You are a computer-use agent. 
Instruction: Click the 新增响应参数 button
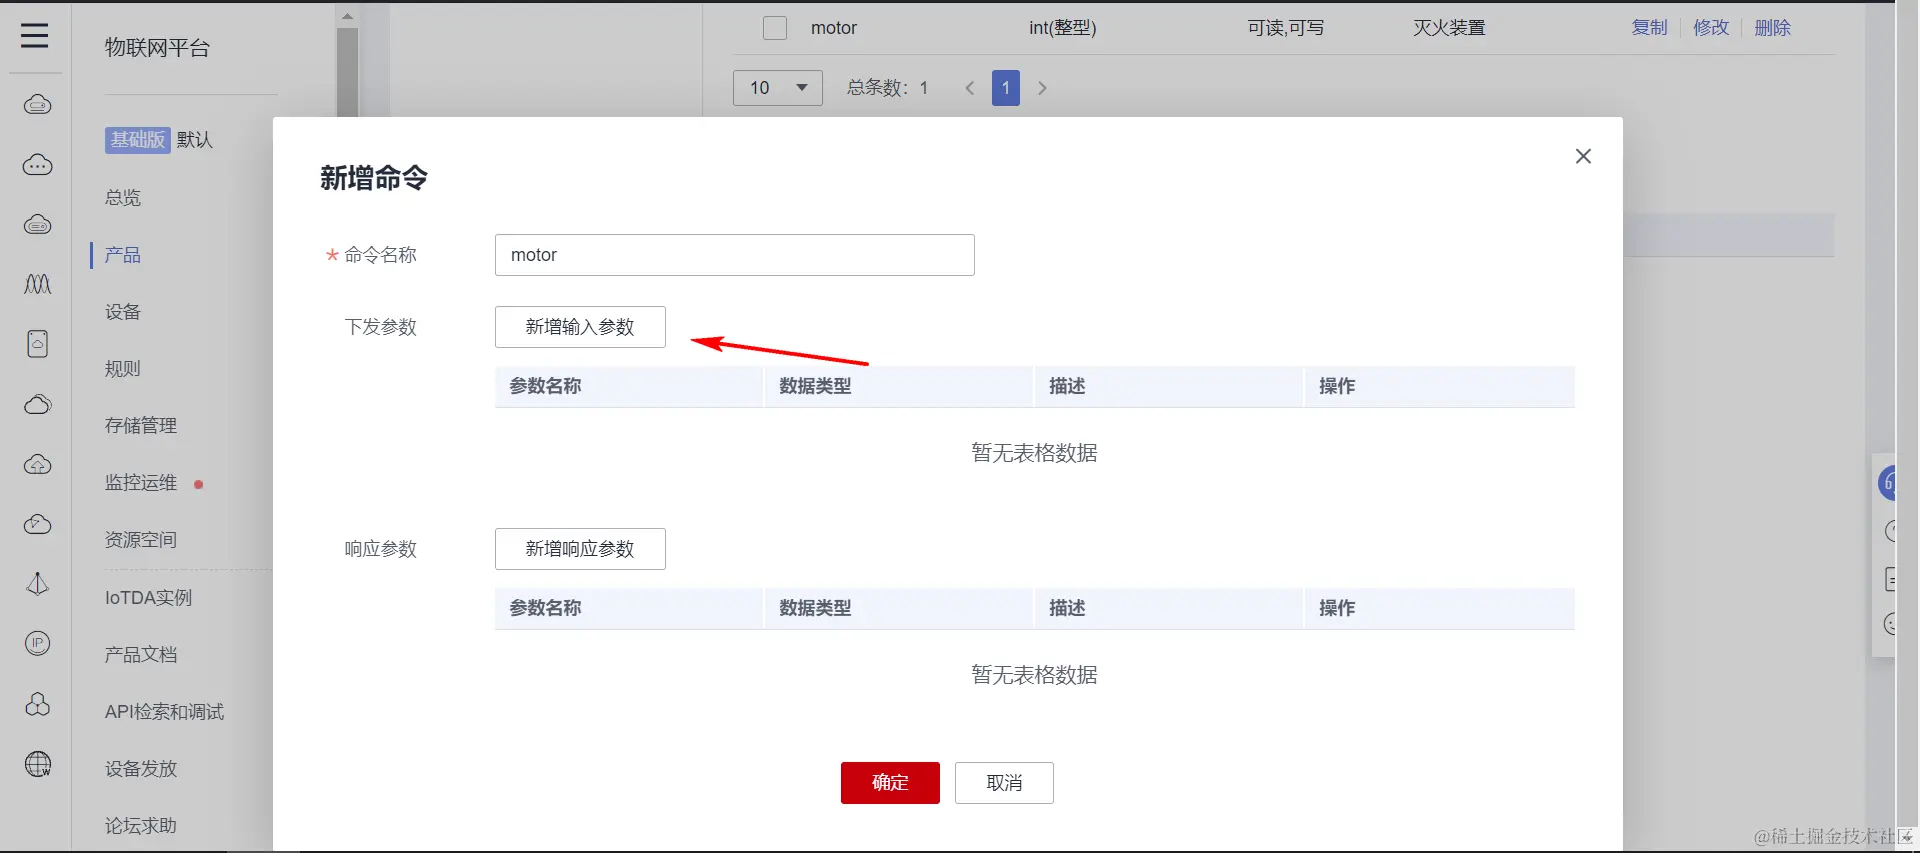coord(580,549)
